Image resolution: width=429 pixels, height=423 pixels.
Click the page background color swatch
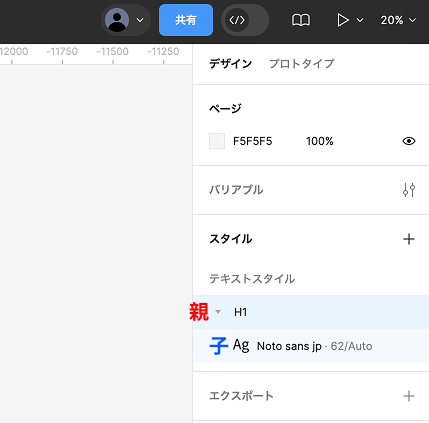[217, 141]
